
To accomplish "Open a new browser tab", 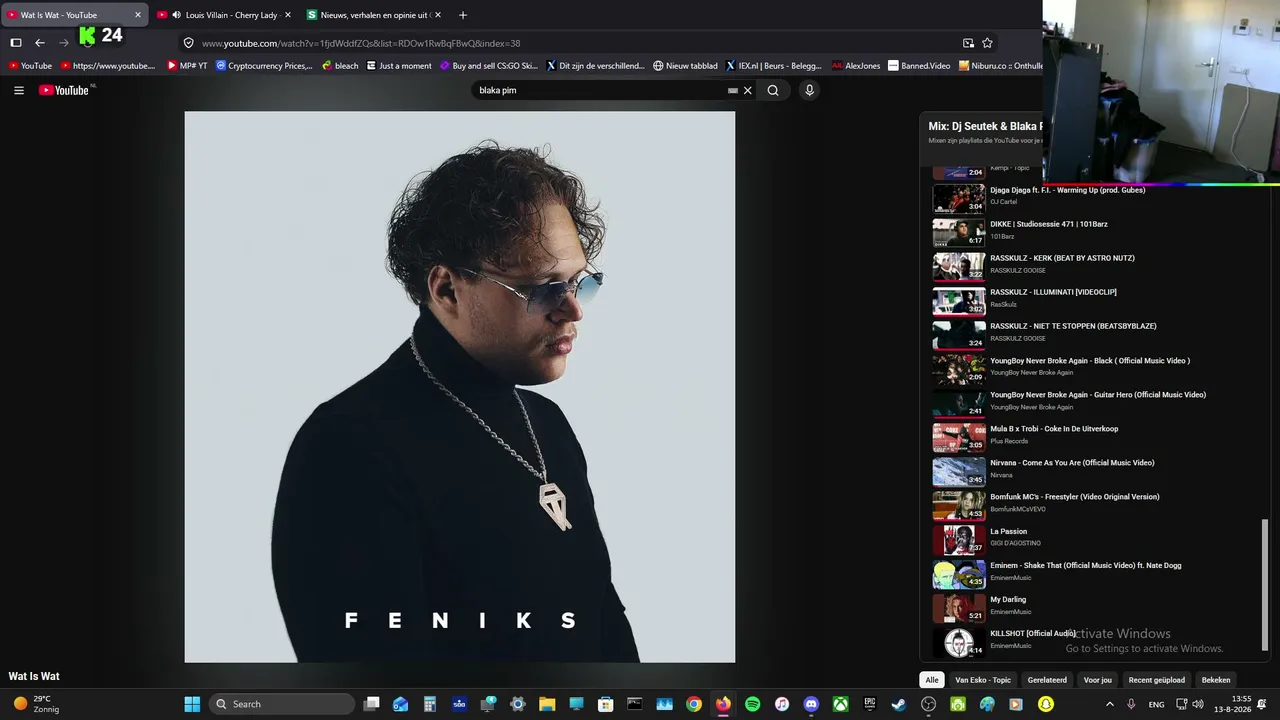I will [x=462, y=15].
